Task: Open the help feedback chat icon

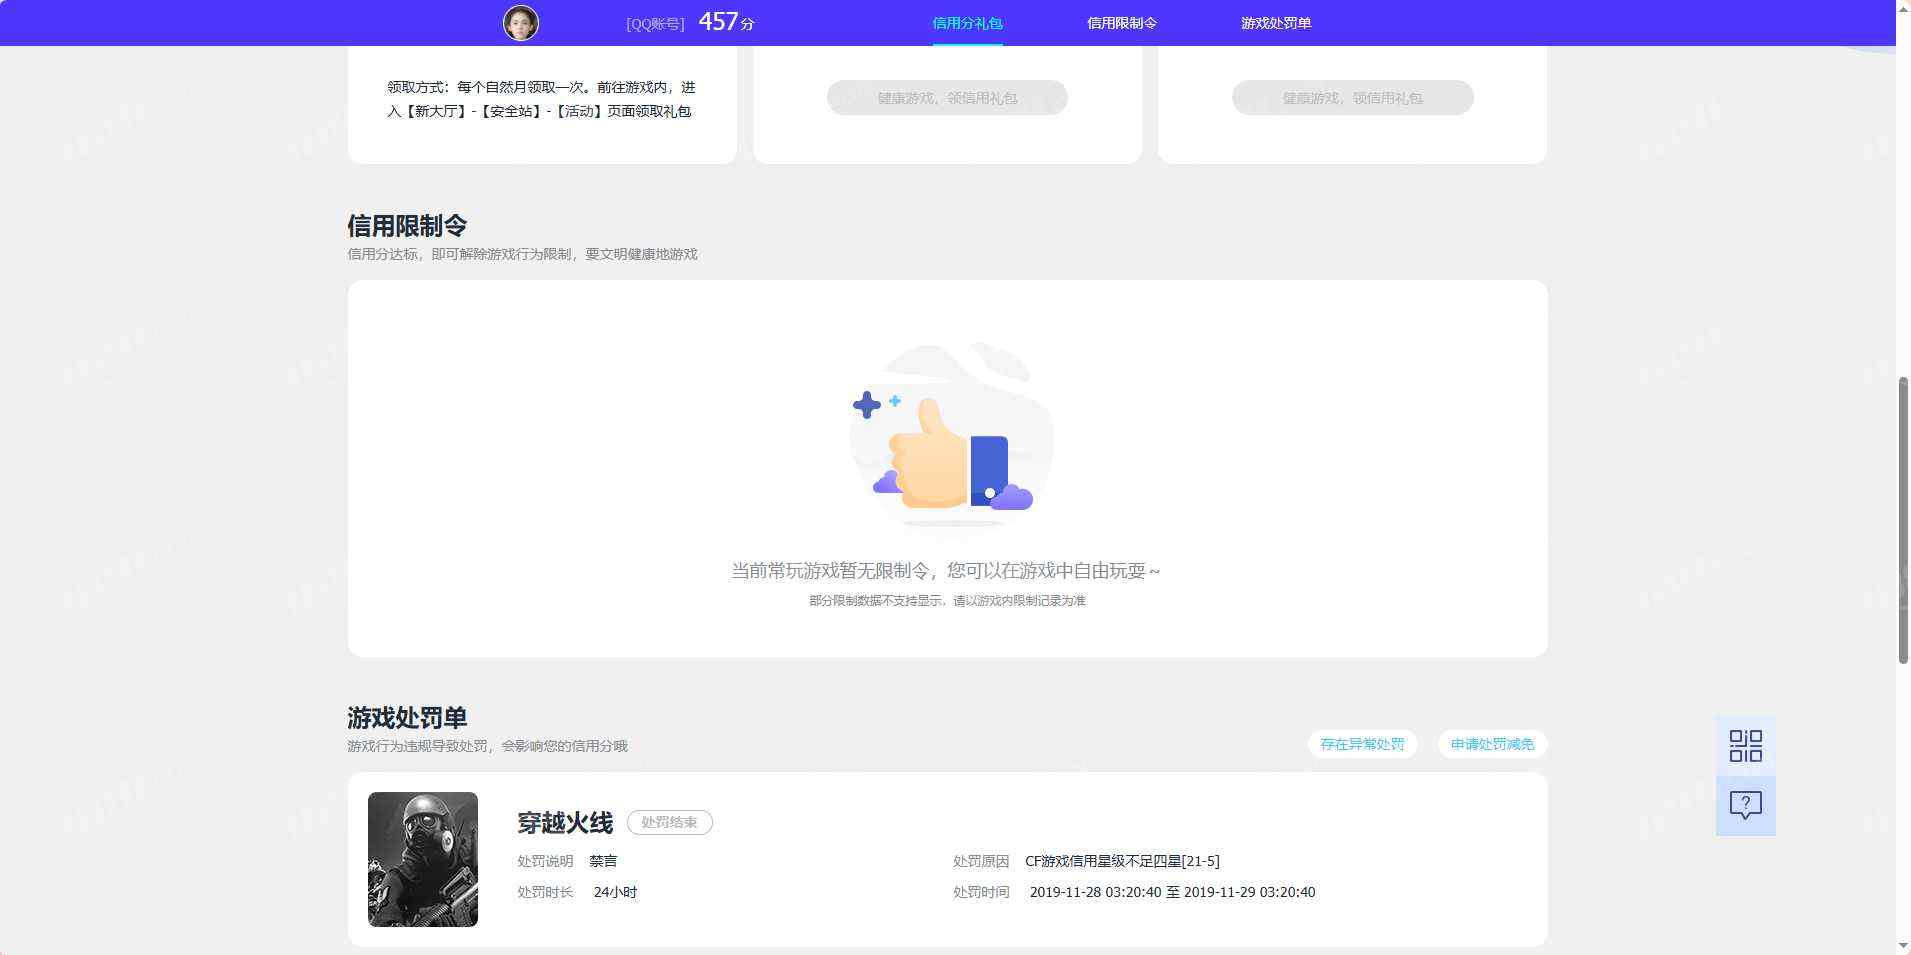Action: (x=1745, y=805)
